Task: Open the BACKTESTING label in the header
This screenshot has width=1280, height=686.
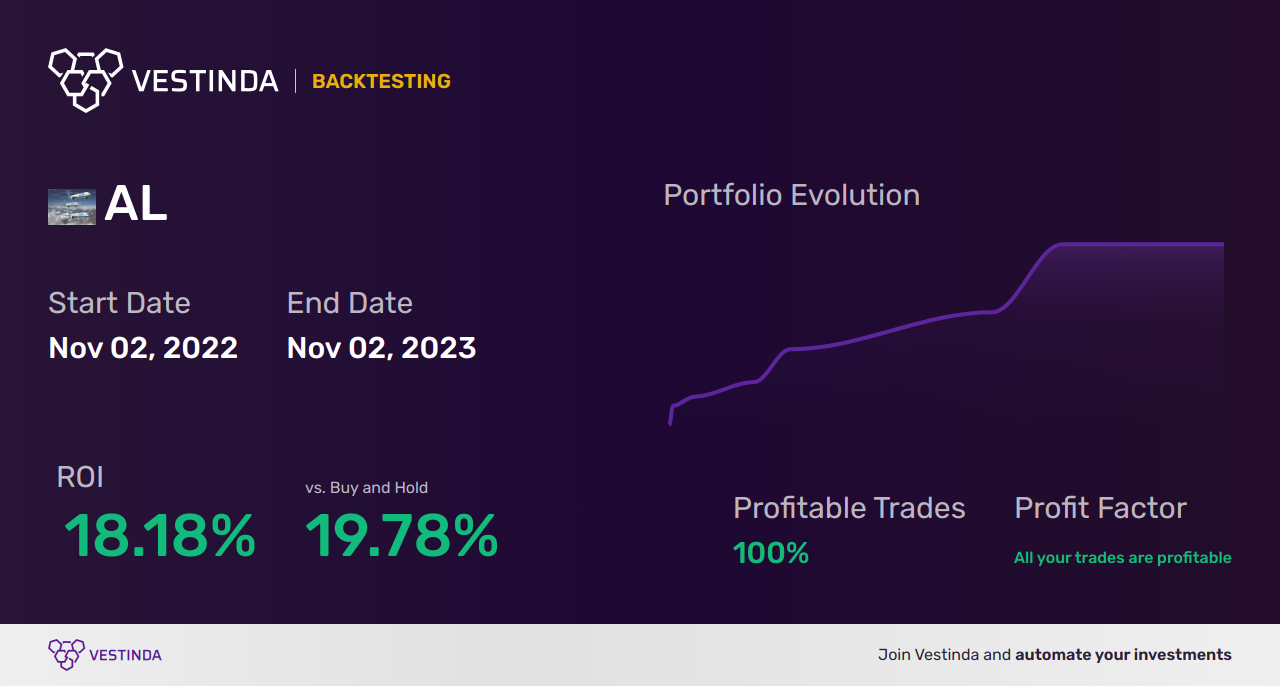Action: [x=381, y=81]
